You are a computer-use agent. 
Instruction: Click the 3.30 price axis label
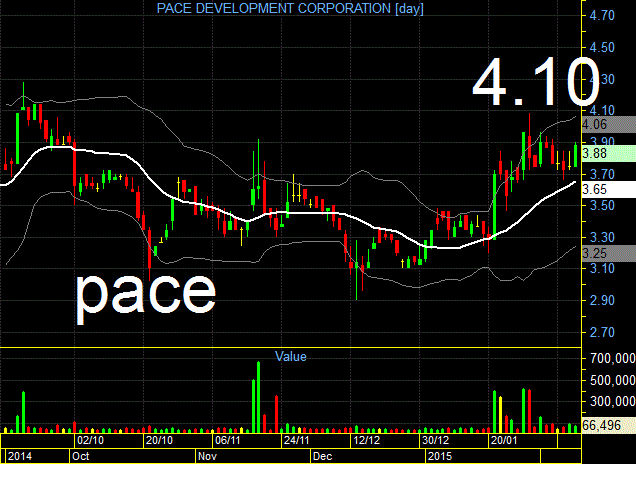click(x=602, y=237)
